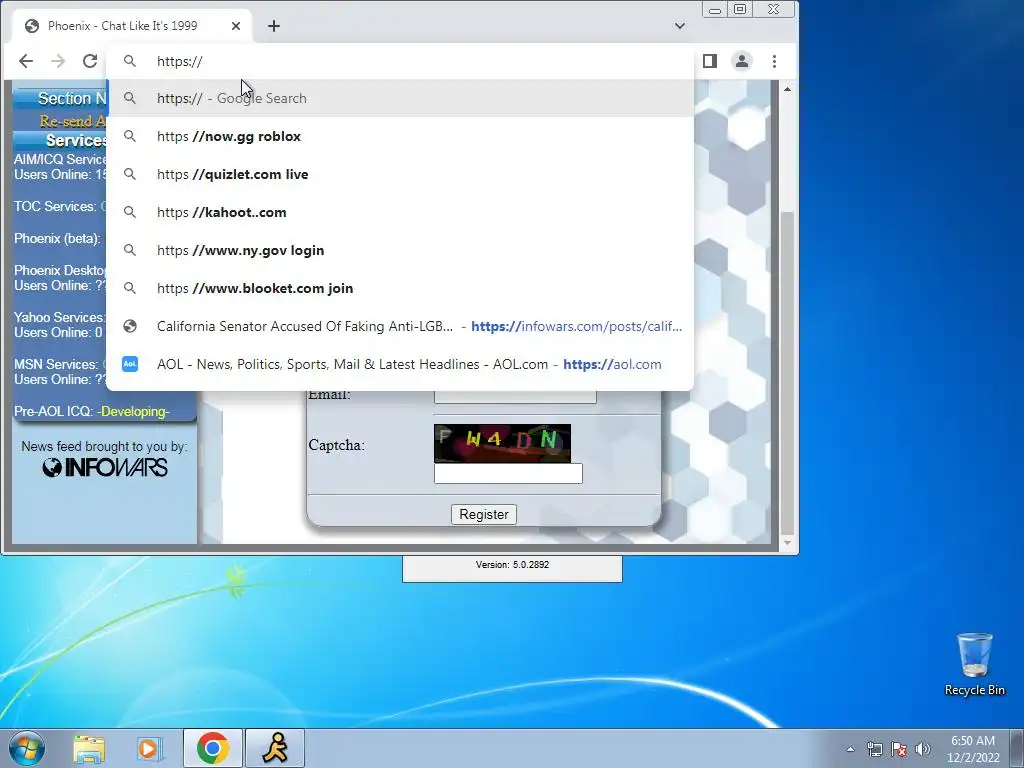Choose the '//www.ny.gov login' suggestion

click(x=400, y=250)
